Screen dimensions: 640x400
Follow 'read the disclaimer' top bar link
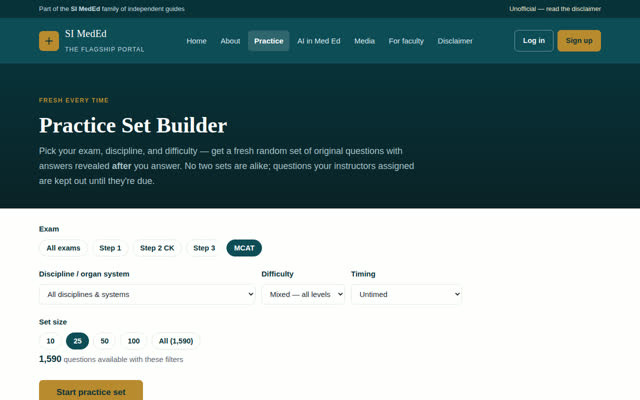573,9
